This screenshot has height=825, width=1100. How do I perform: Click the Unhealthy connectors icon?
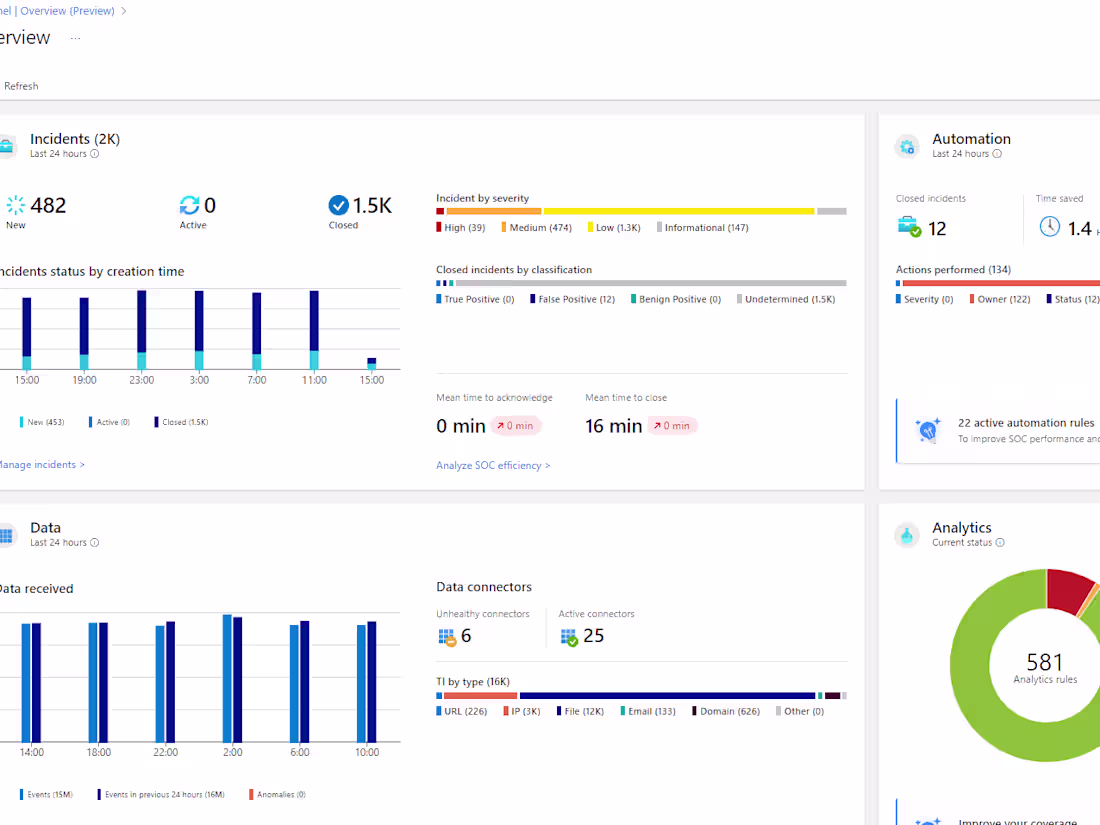[446, 637]
